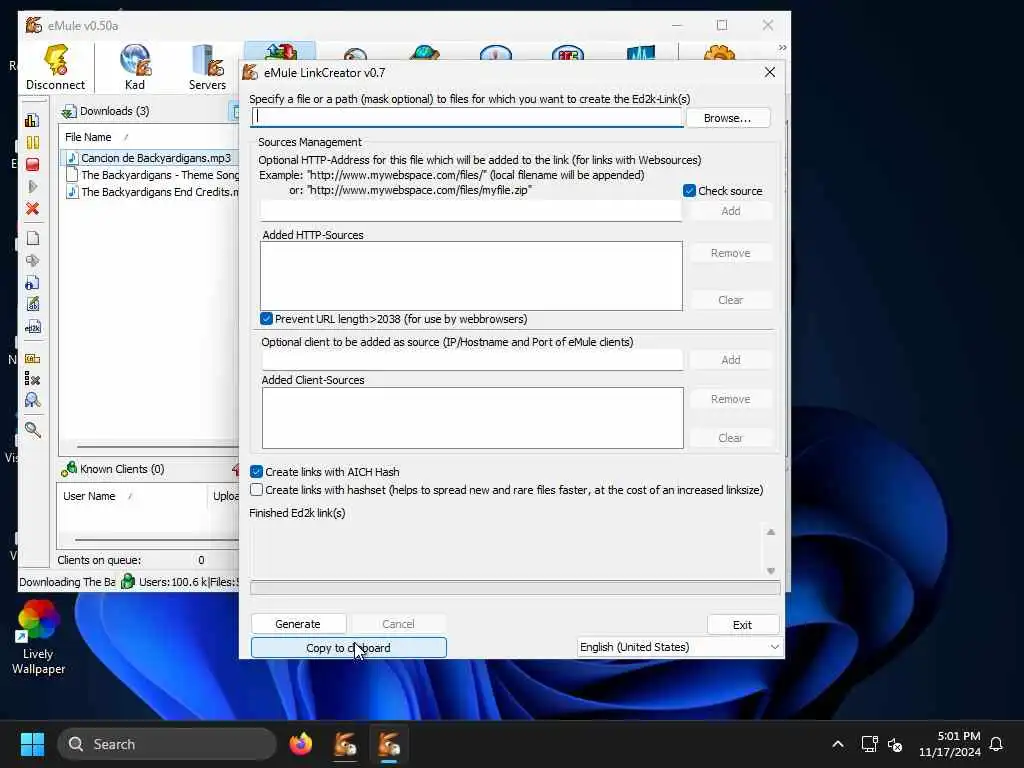The width and height of the screenshot is (1024, 768).
Task: Open the Windows Start menu
Action: tap(32, 744)
